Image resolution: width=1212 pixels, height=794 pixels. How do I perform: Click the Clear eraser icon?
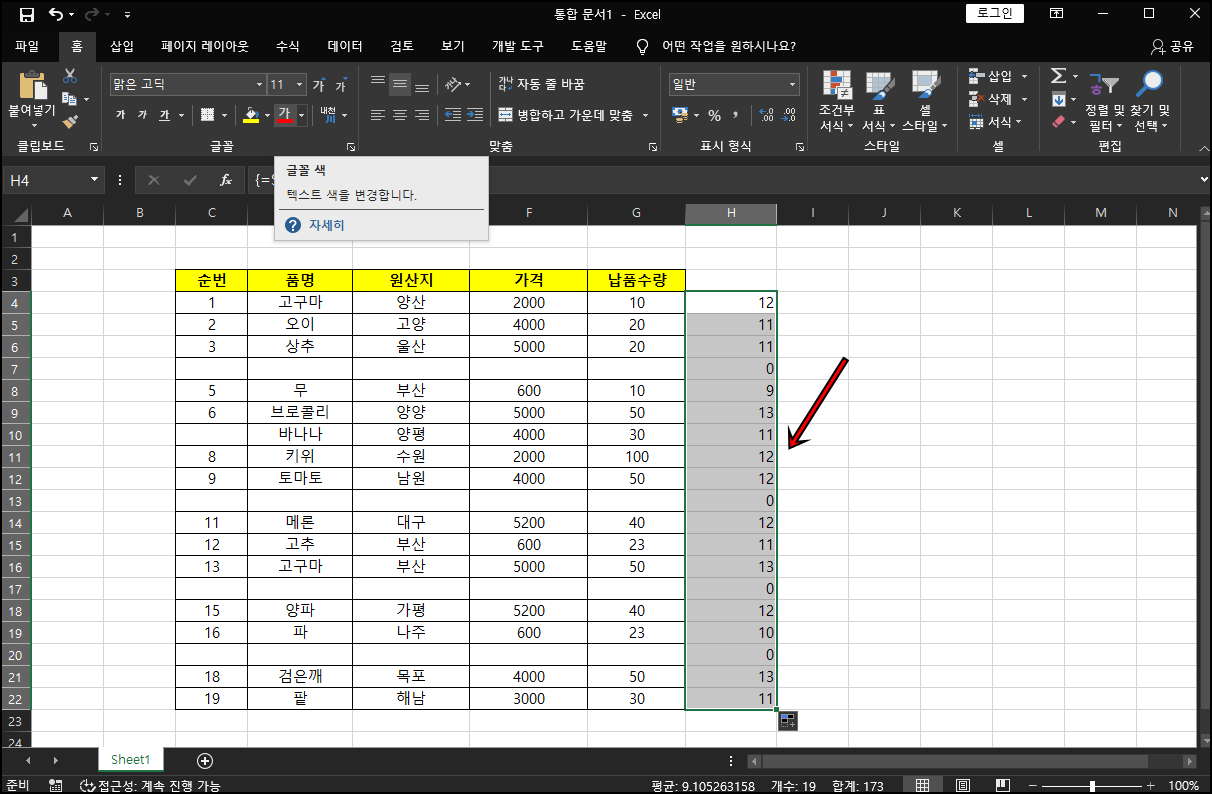point(1058,122)
